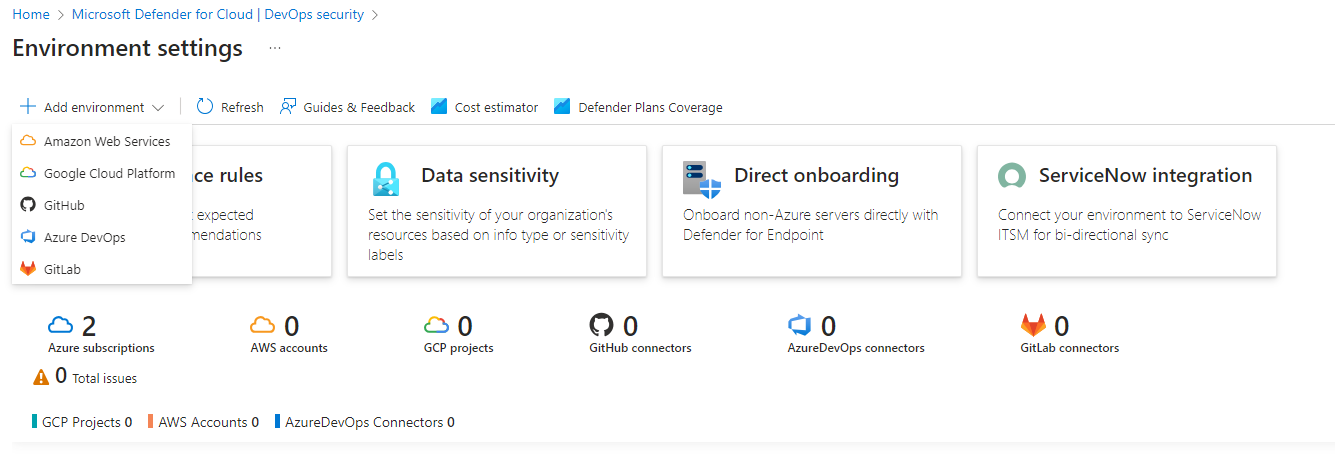Choose Google Cloud Platform environment option
The height and width of the screenshot is (454, 1335).
pyautogui.click(x=108, y=173)
